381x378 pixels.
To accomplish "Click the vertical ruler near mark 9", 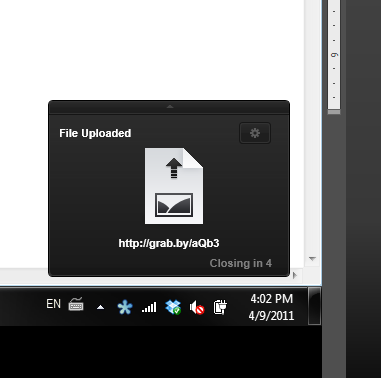I will point(334,55).
